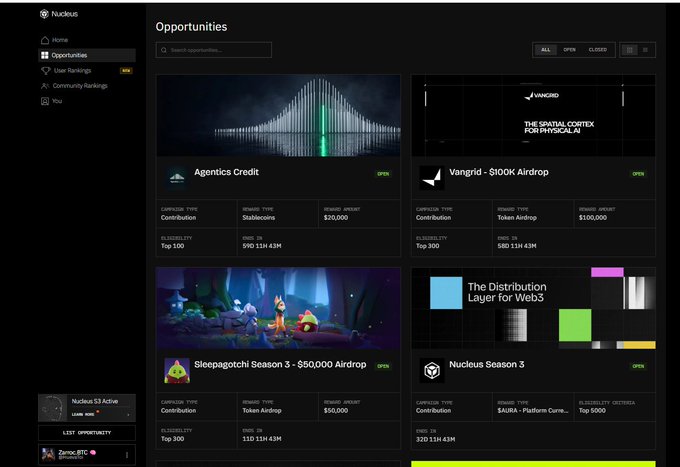Focus the Search opportunities field

tap(214, 50)
